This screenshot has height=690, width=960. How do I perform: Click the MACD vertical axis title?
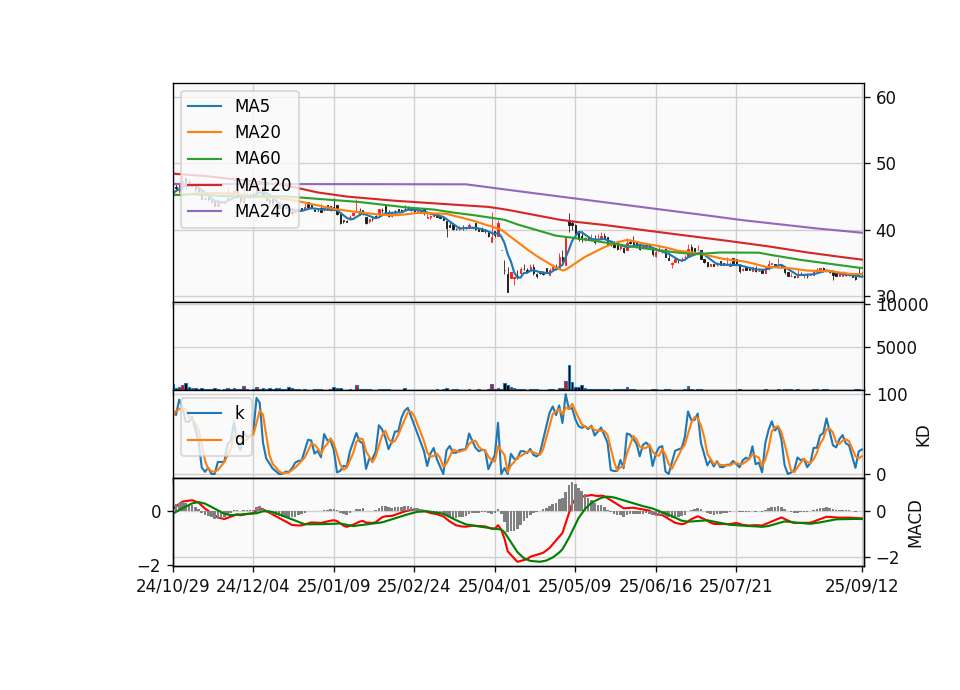coord(915,524)
